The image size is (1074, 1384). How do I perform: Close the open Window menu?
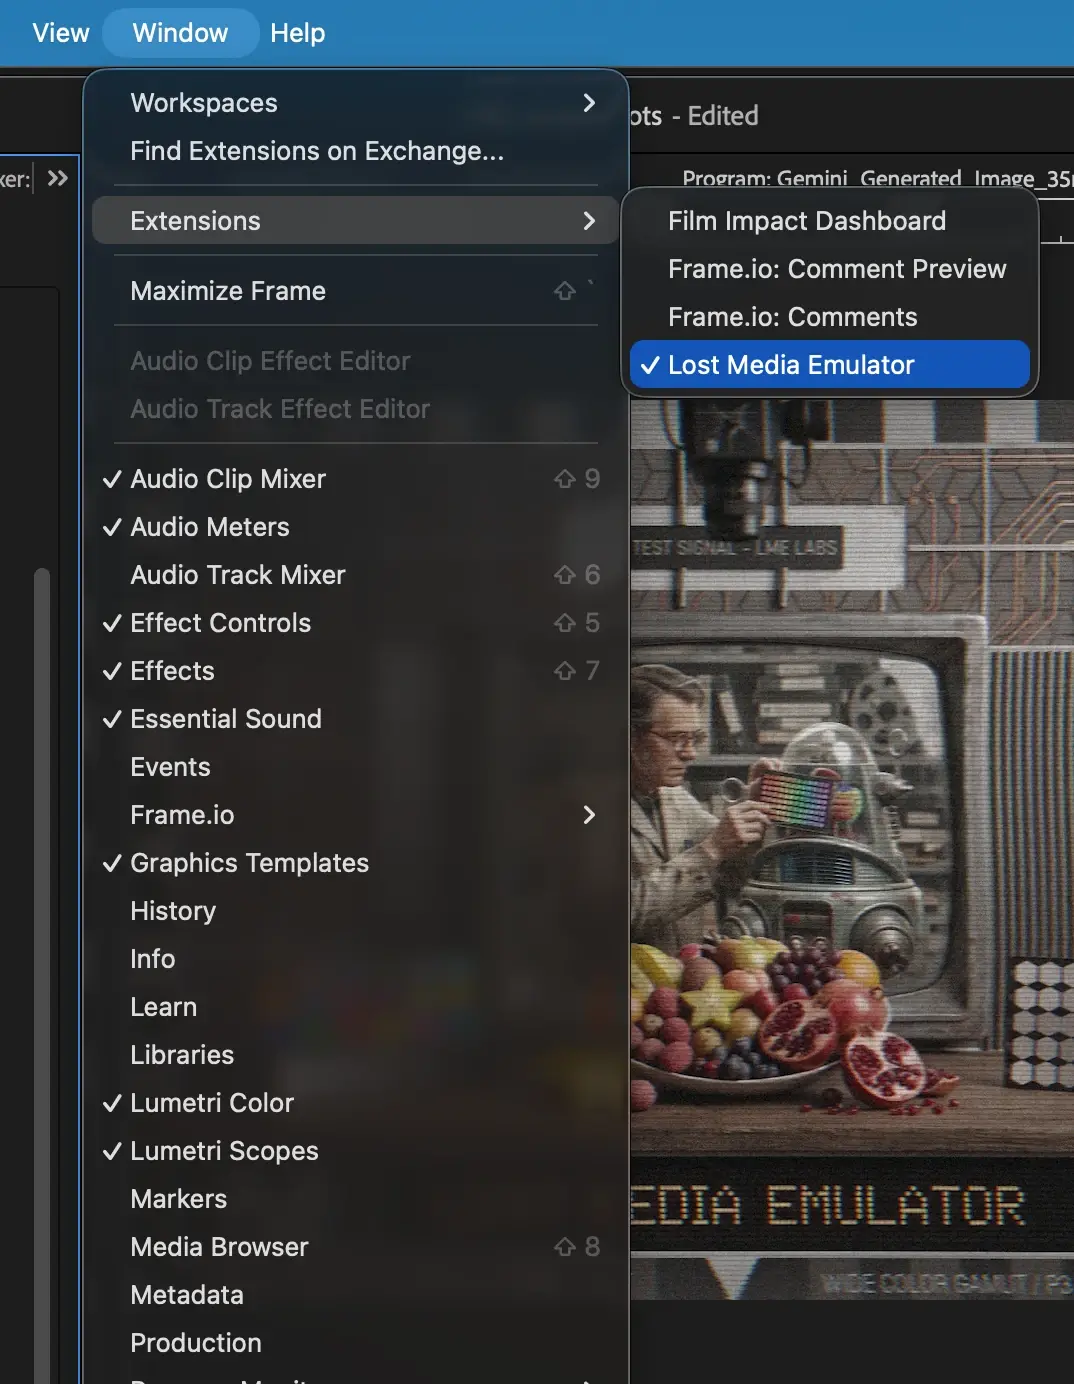(181, 33)
